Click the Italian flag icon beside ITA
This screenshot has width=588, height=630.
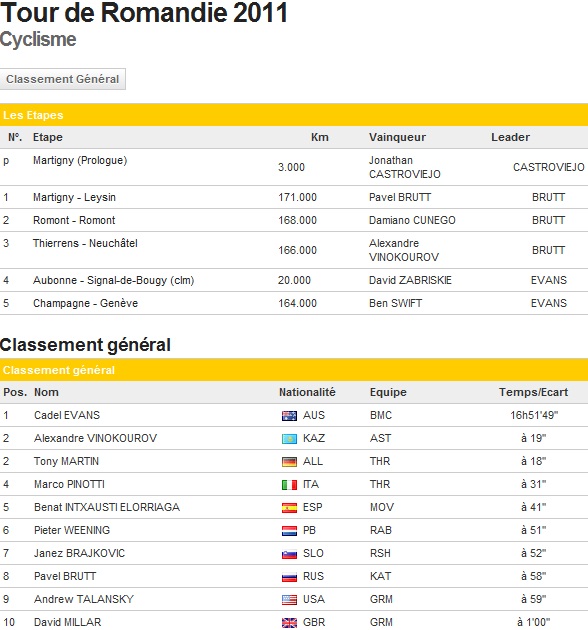click(289, 485)
